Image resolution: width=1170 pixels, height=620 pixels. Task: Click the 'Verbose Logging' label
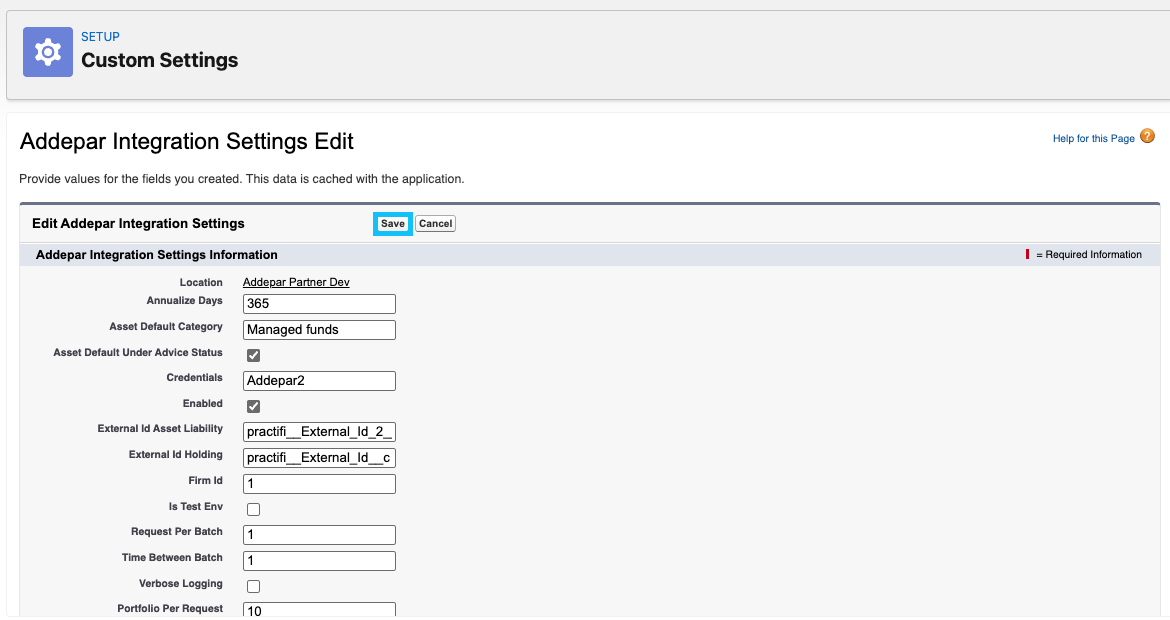click(181, 583)
